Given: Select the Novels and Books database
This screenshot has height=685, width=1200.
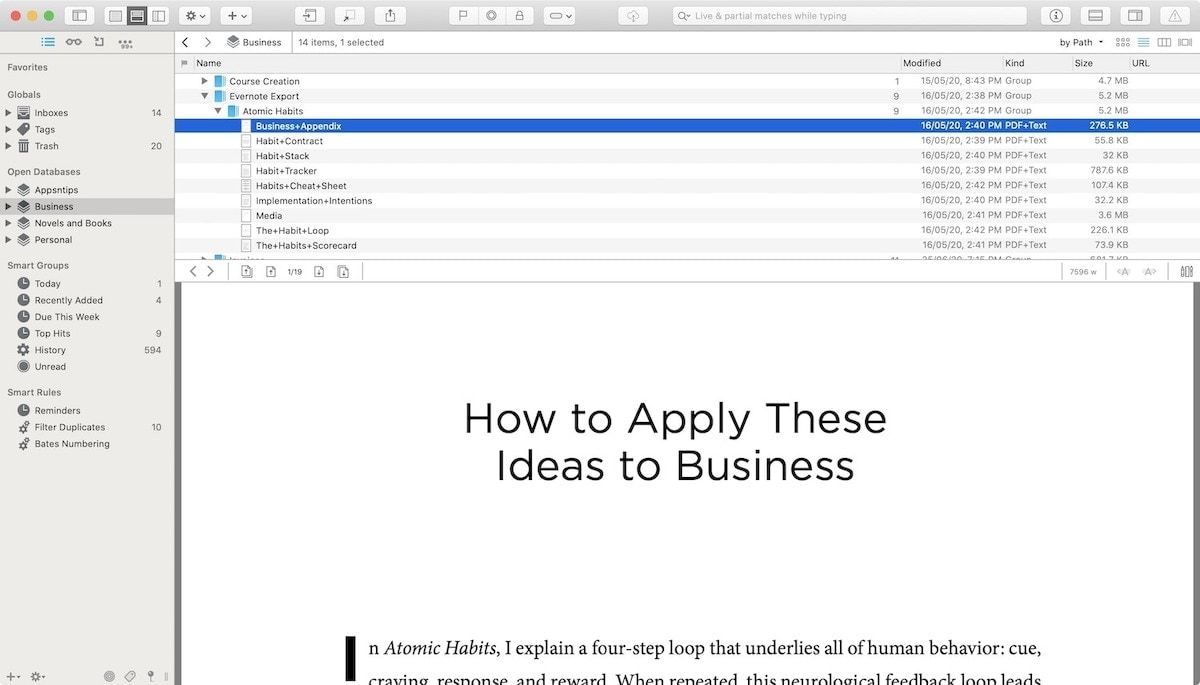Looking at the screenshot, I should click(x=73, y=223).
